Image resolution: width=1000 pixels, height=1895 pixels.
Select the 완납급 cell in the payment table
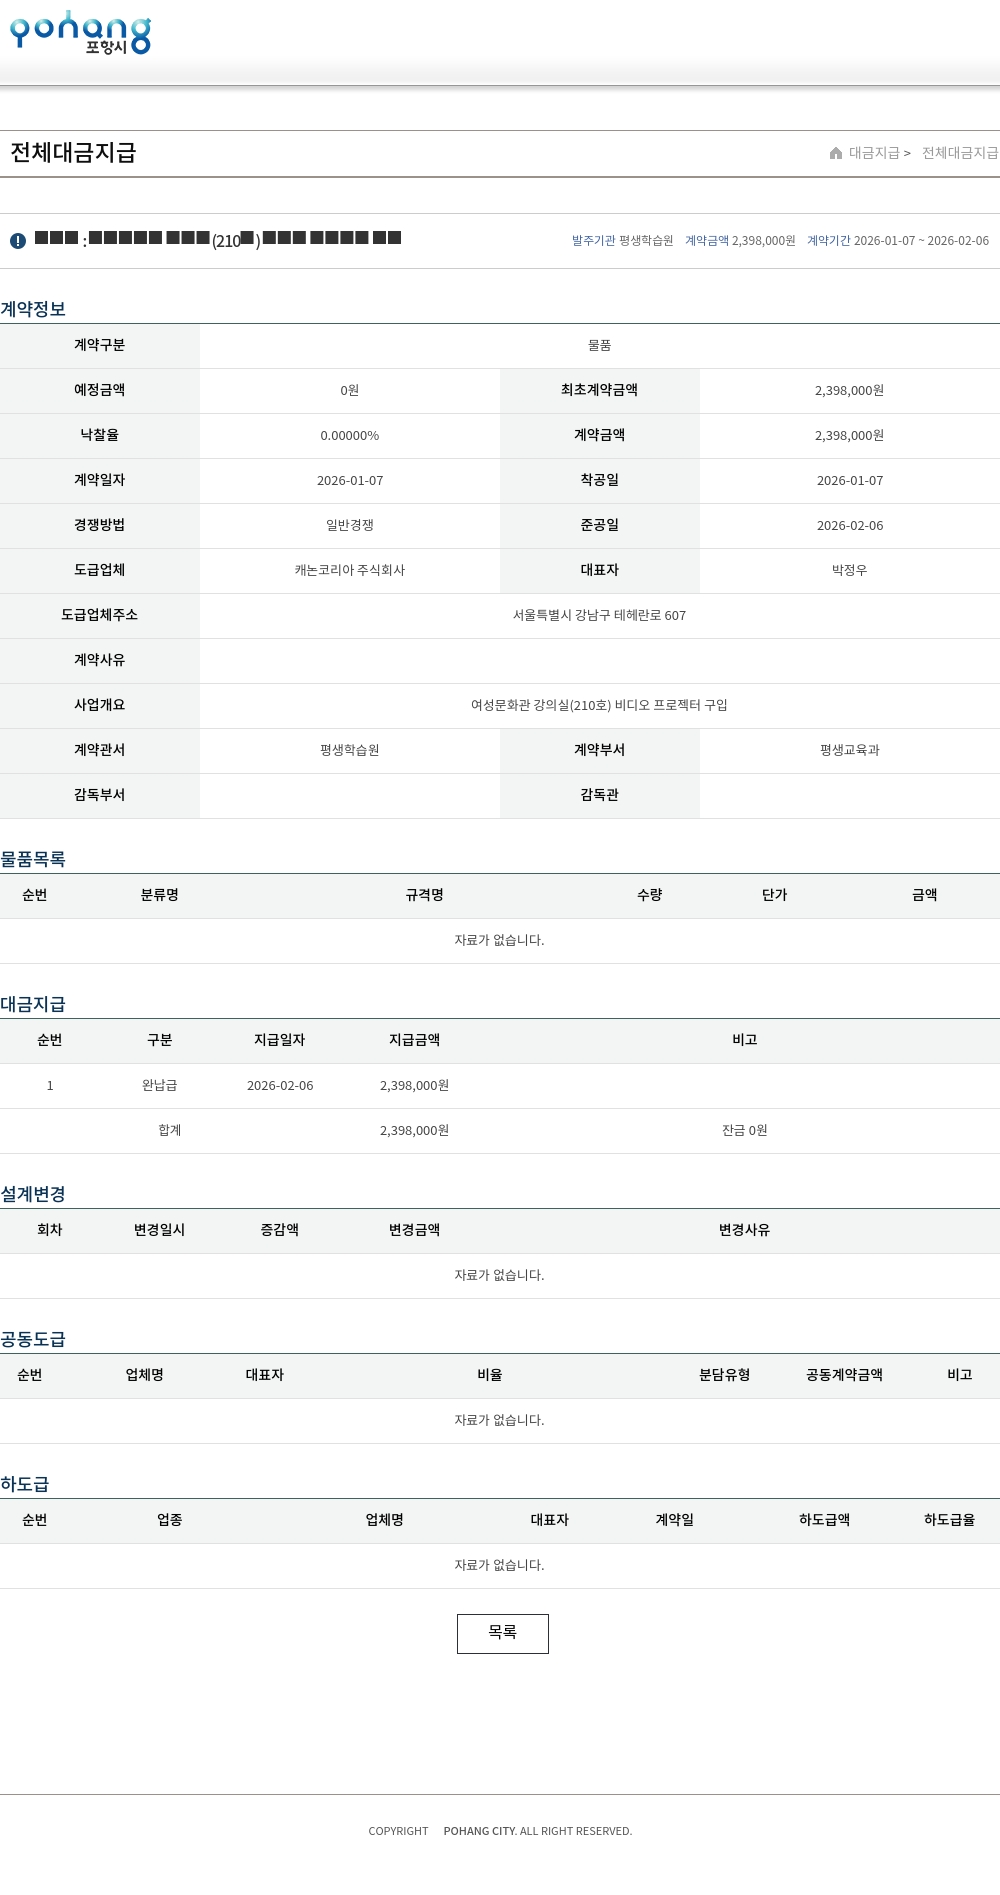click(159, 1085)
